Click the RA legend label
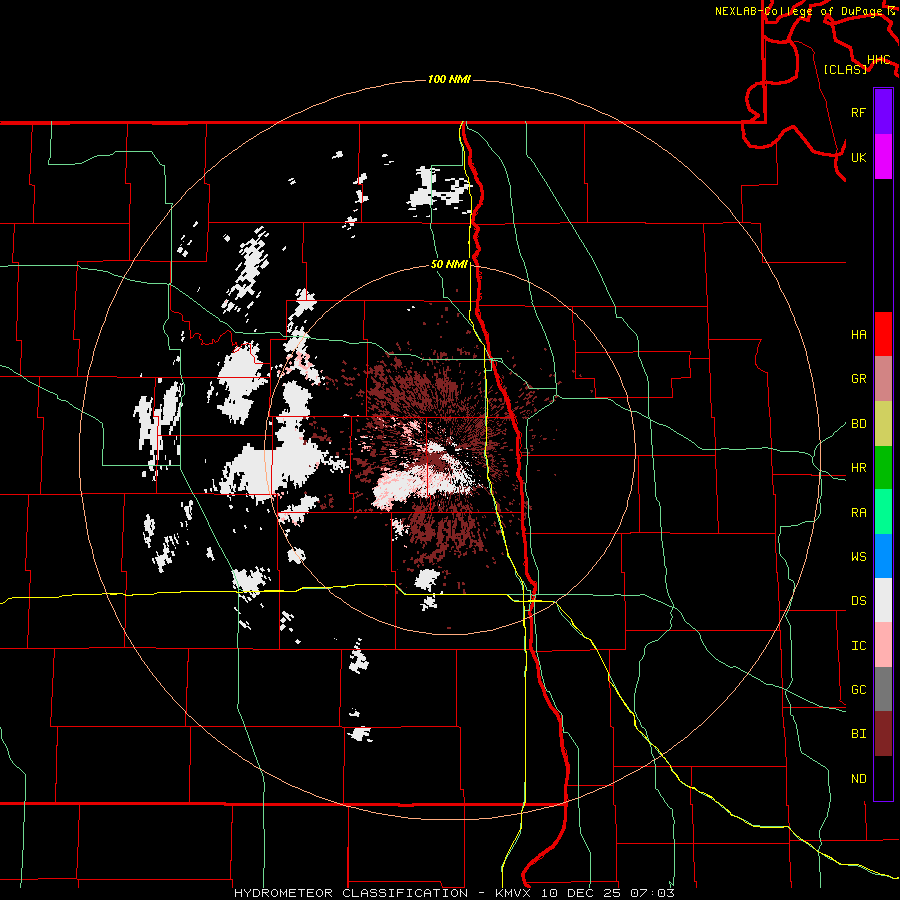Image resolution: width=900 pixels, height=900 pixels. click(858, 512)
